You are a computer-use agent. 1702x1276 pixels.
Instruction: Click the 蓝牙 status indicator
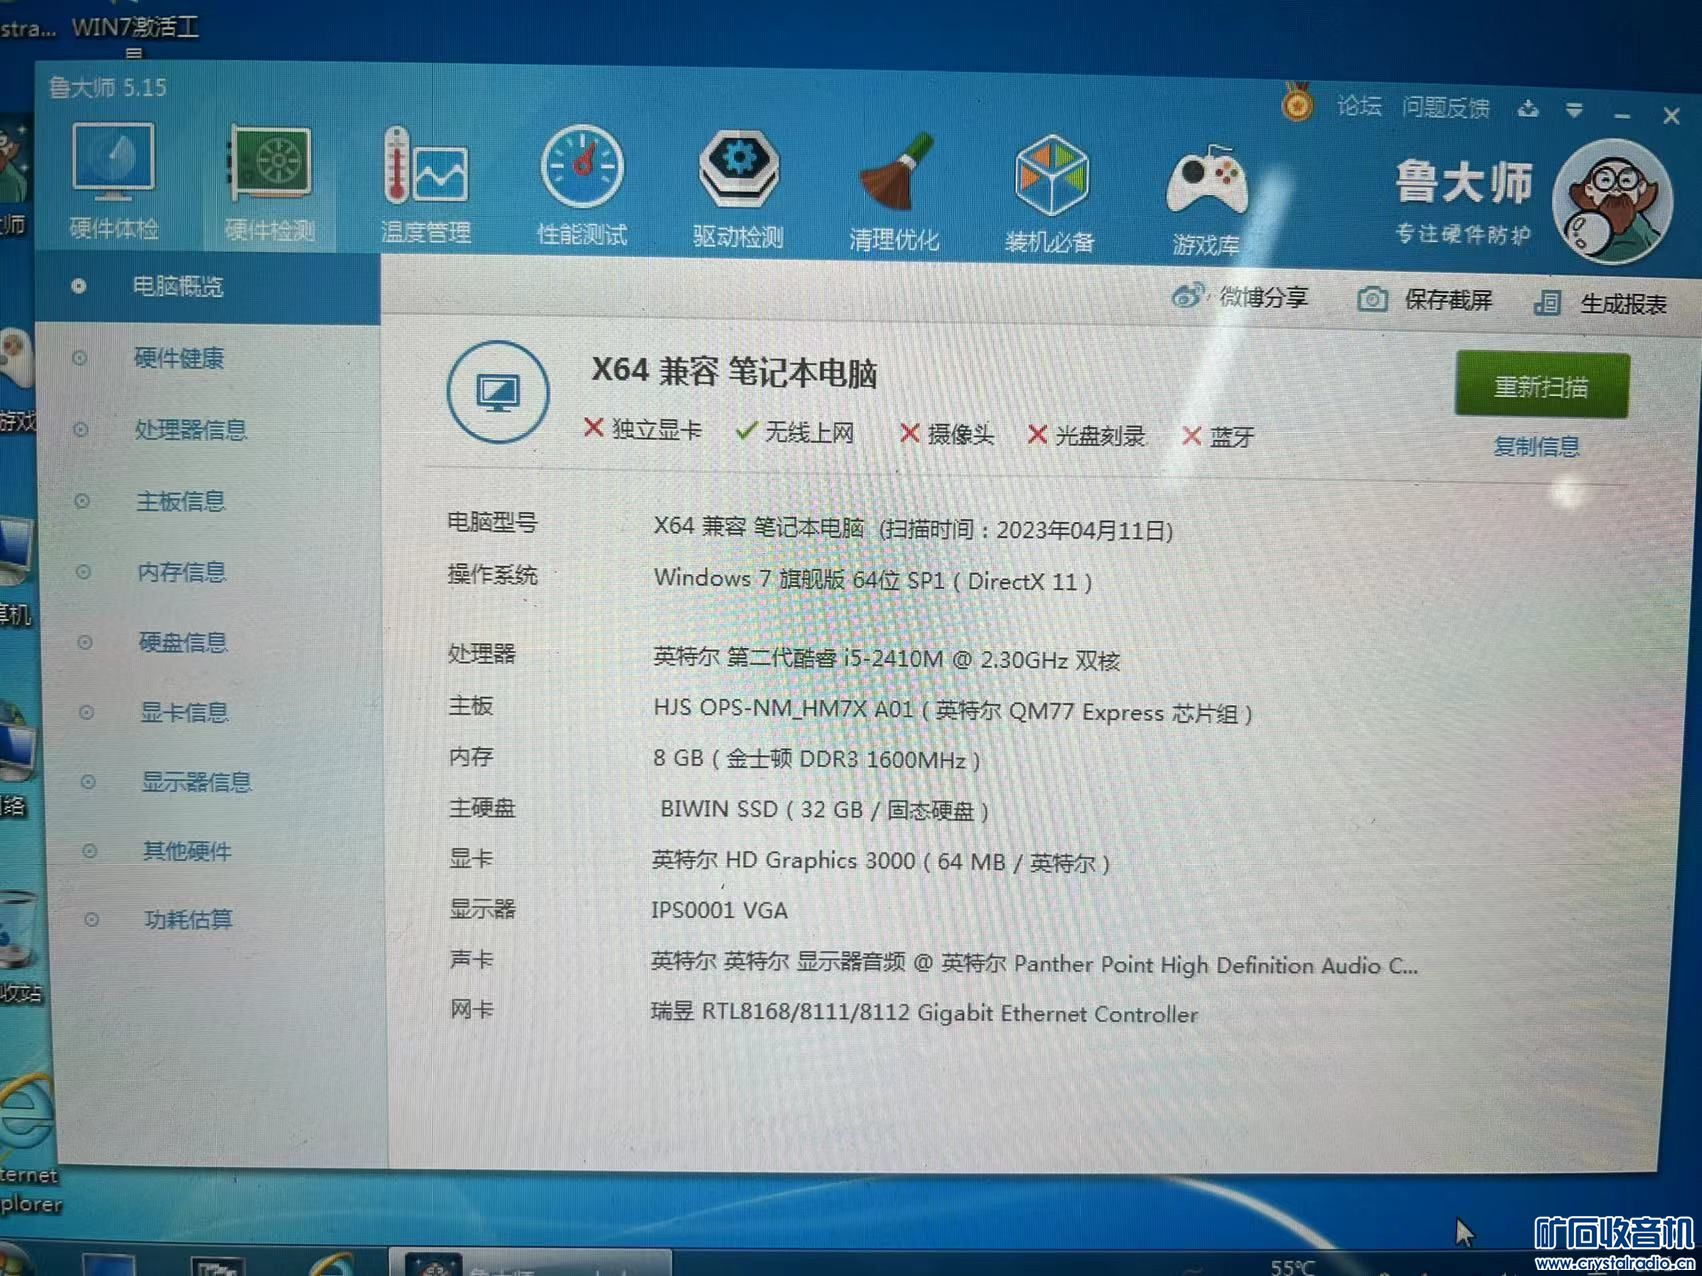[x=1218, y=437]
